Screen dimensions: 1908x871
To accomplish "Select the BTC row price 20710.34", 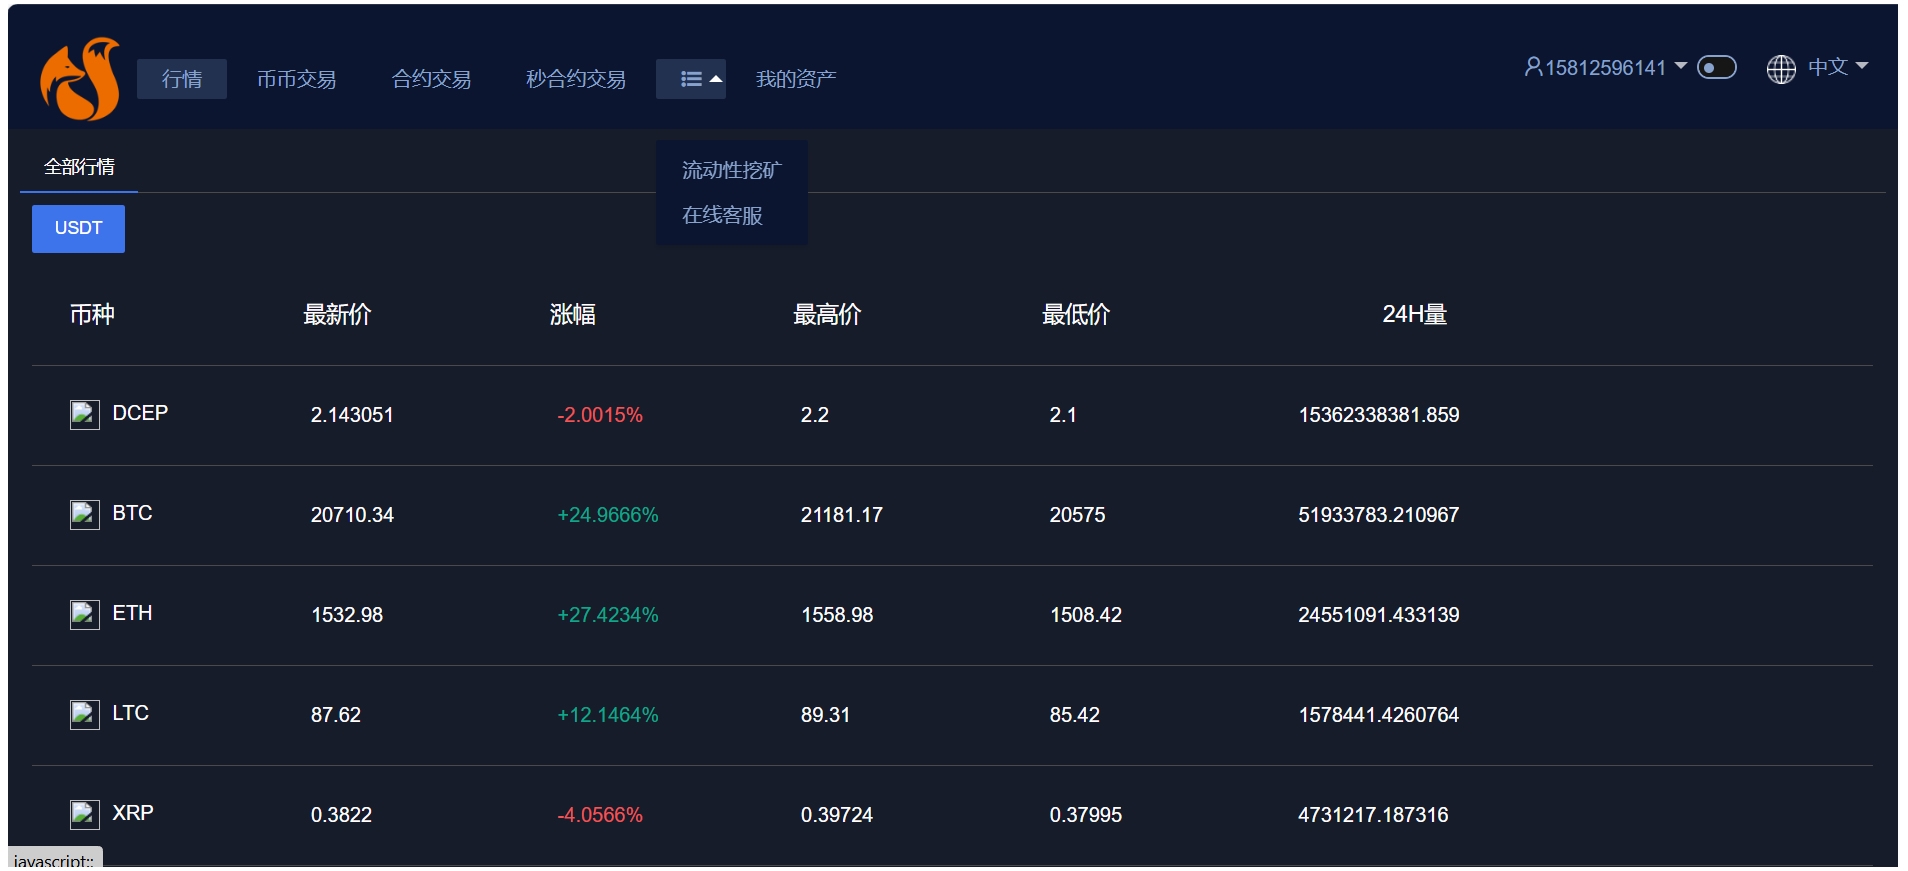I will click(352, 515).
